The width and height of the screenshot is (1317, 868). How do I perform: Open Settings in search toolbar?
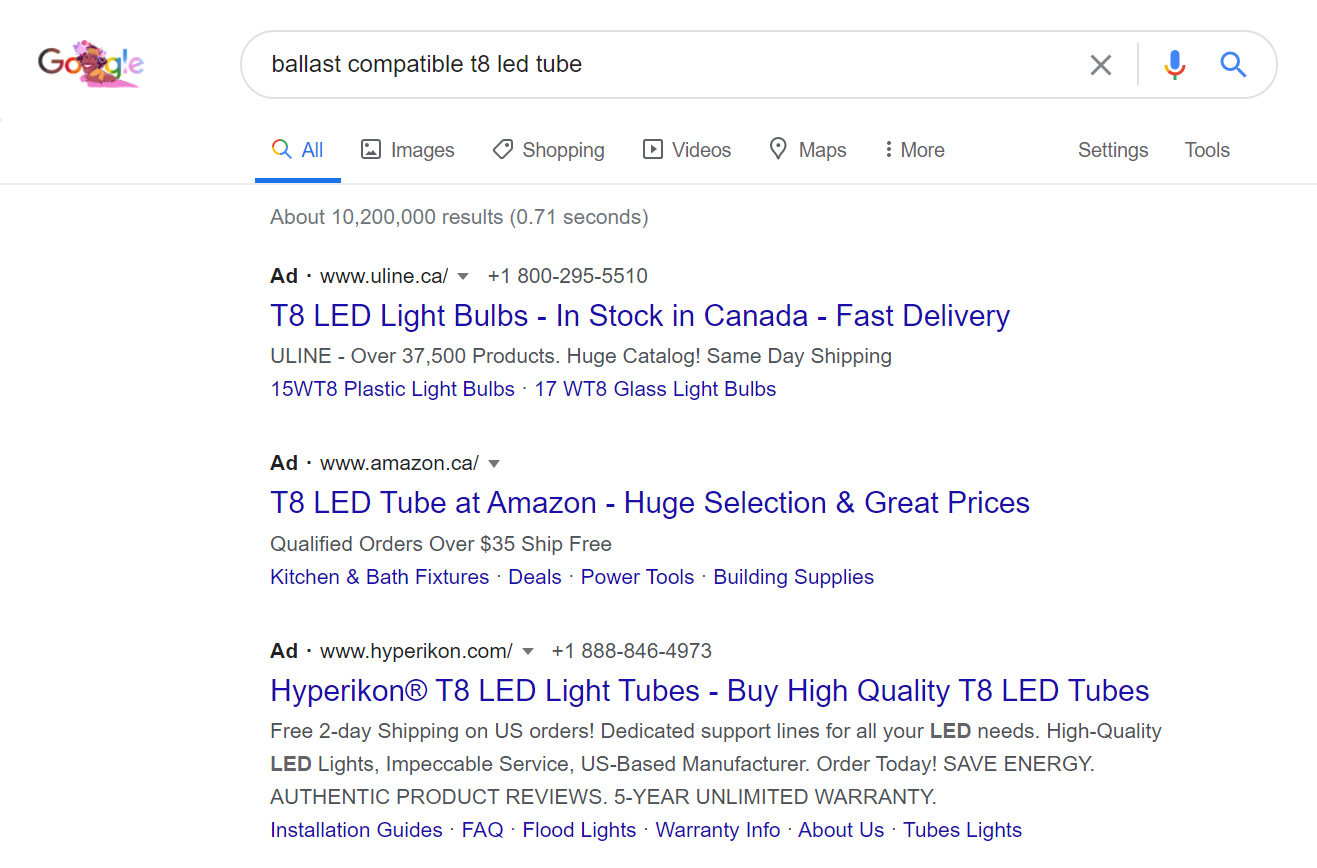(1113, 150)
